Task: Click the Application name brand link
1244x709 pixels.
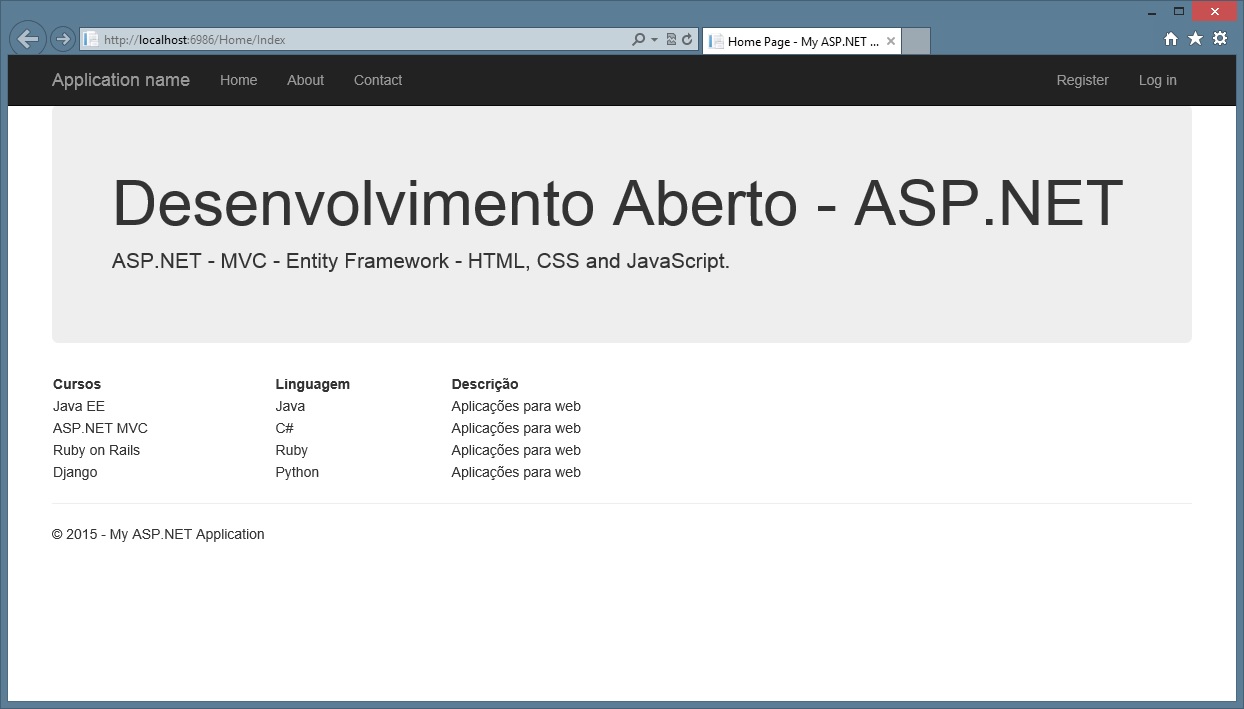Action: [121, 80]
